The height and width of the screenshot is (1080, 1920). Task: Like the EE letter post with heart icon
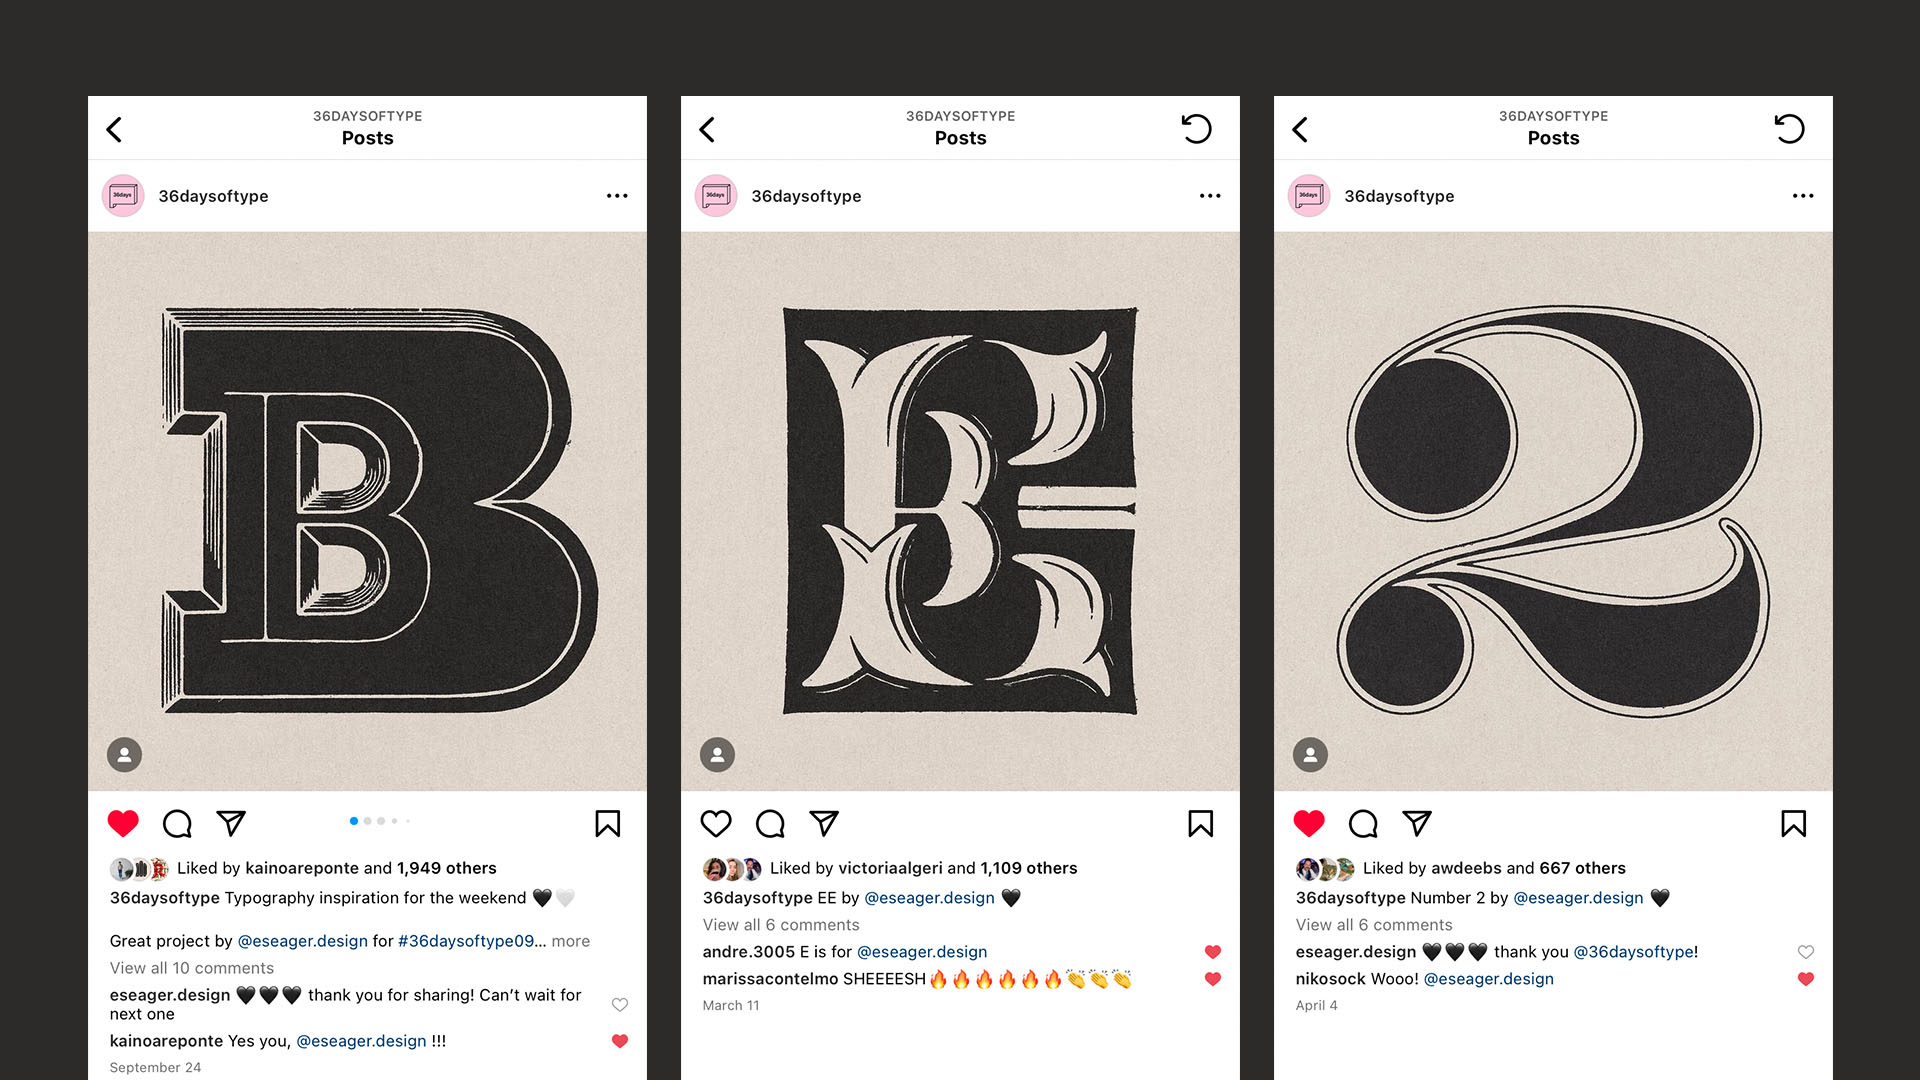716,824
